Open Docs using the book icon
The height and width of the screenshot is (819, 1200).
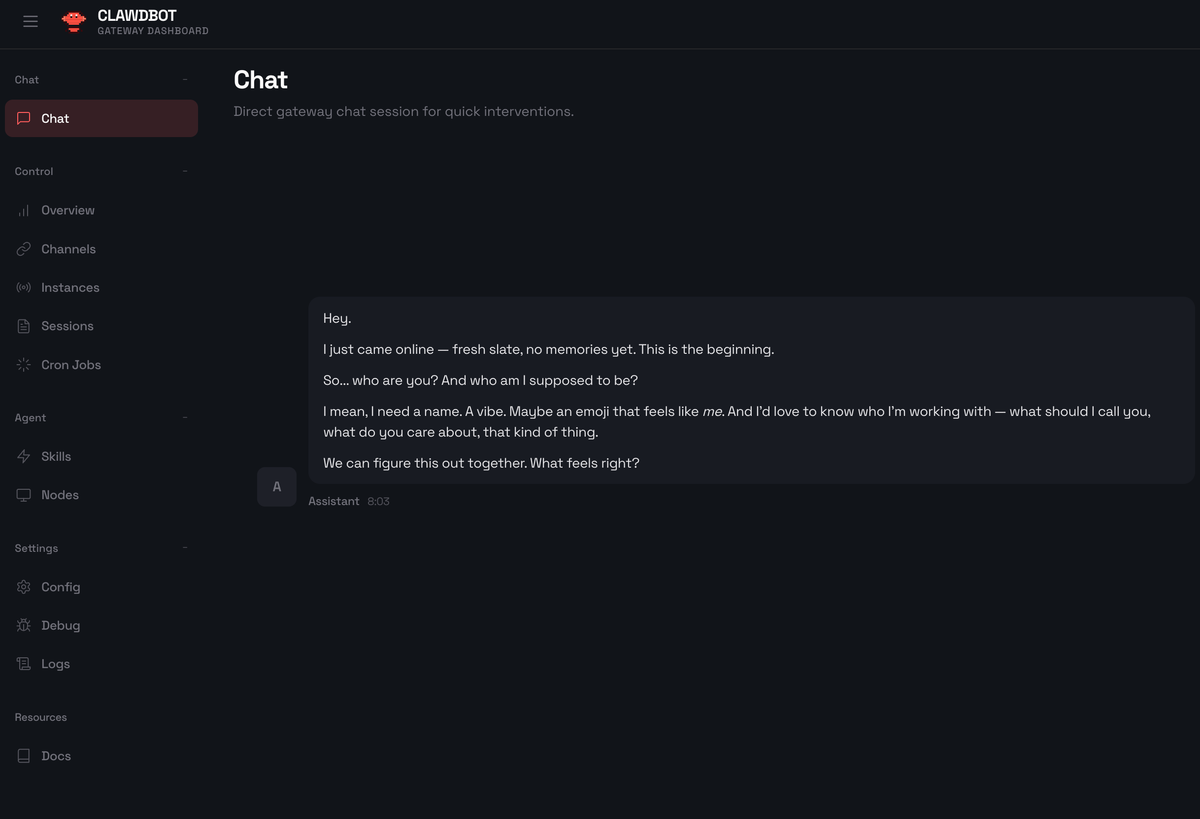[x=22, y=755]
